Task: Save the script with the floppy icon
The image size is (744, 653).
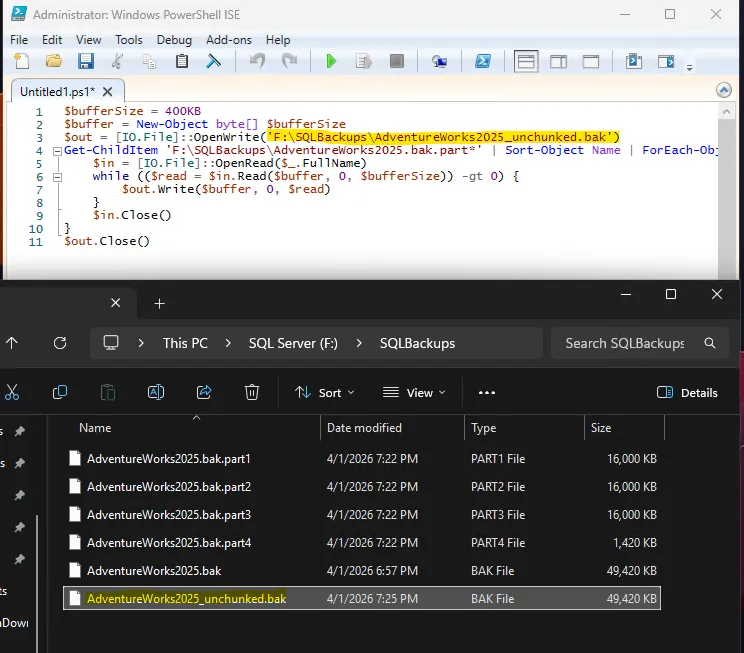Action: (x=86, y=61)
